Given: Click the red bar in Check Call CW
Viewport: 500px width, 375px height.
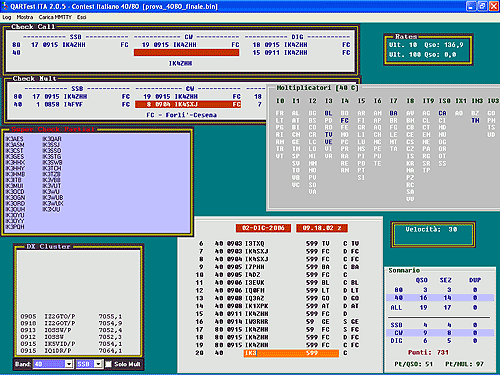Looking at the screenshot, I should [186, 53].
